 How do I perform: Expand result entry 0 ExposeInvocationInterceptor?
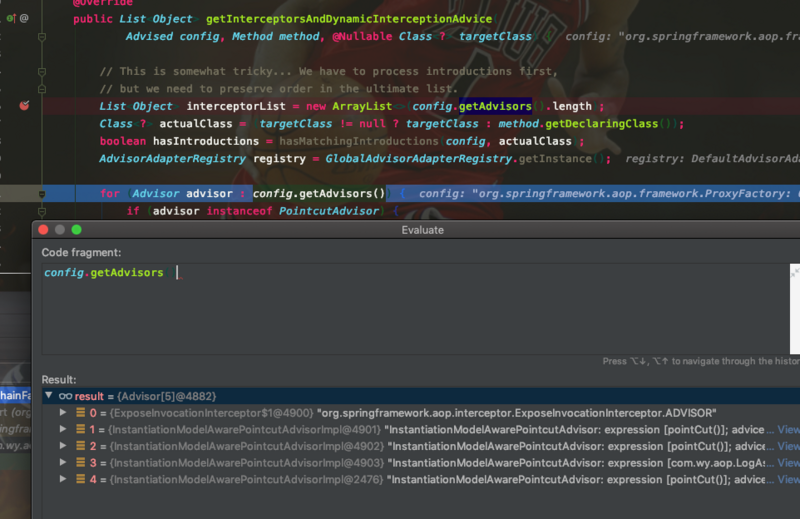click(x=63, y=412)
